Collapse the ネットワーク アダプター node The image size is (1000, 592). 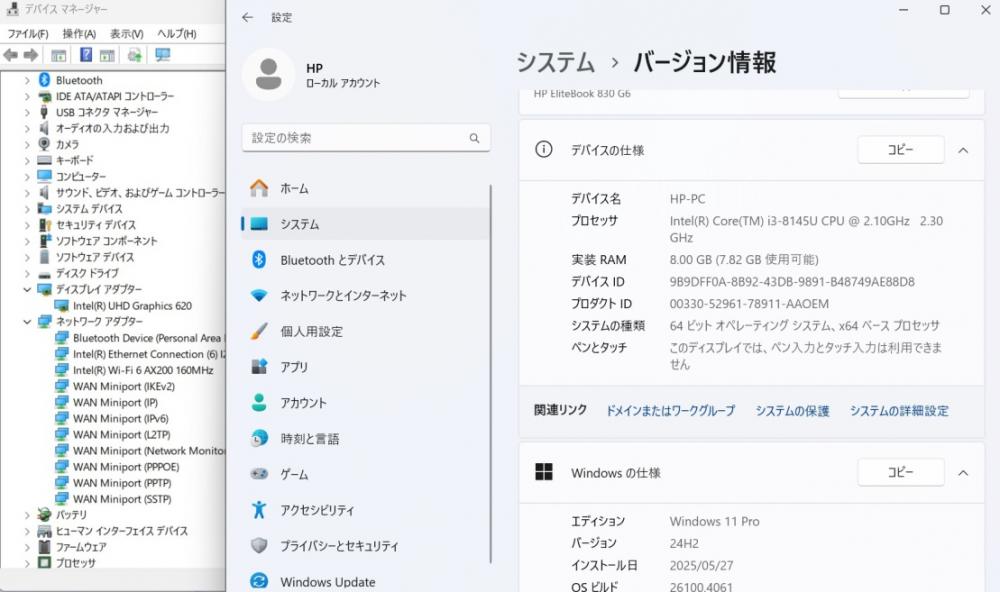(x=27, y=322)
